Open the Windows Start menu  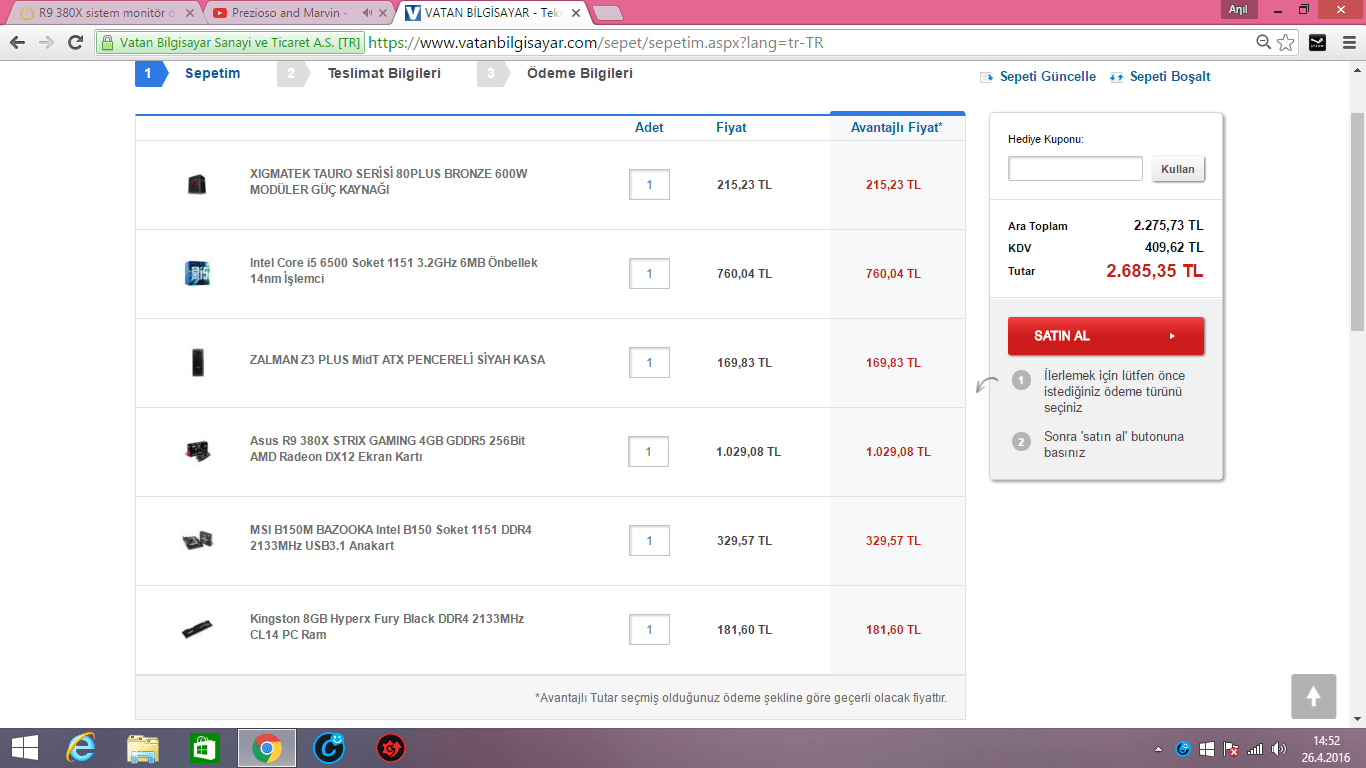pyautogui.click(x=25, y=748)
